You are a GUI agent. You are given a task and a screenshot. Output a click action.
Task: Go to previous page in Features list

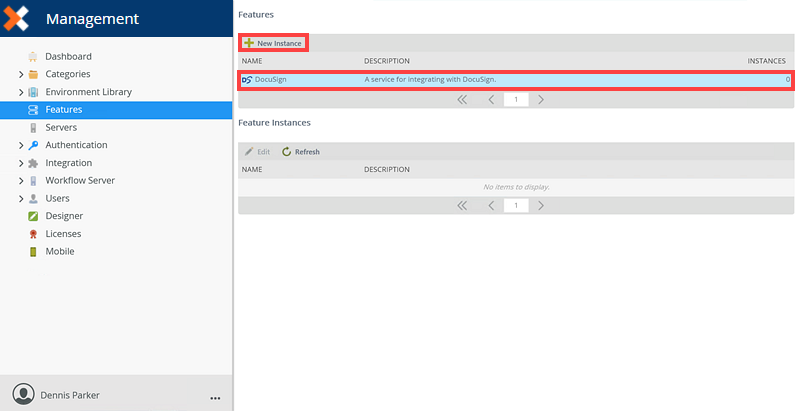(x=491, y=99)
